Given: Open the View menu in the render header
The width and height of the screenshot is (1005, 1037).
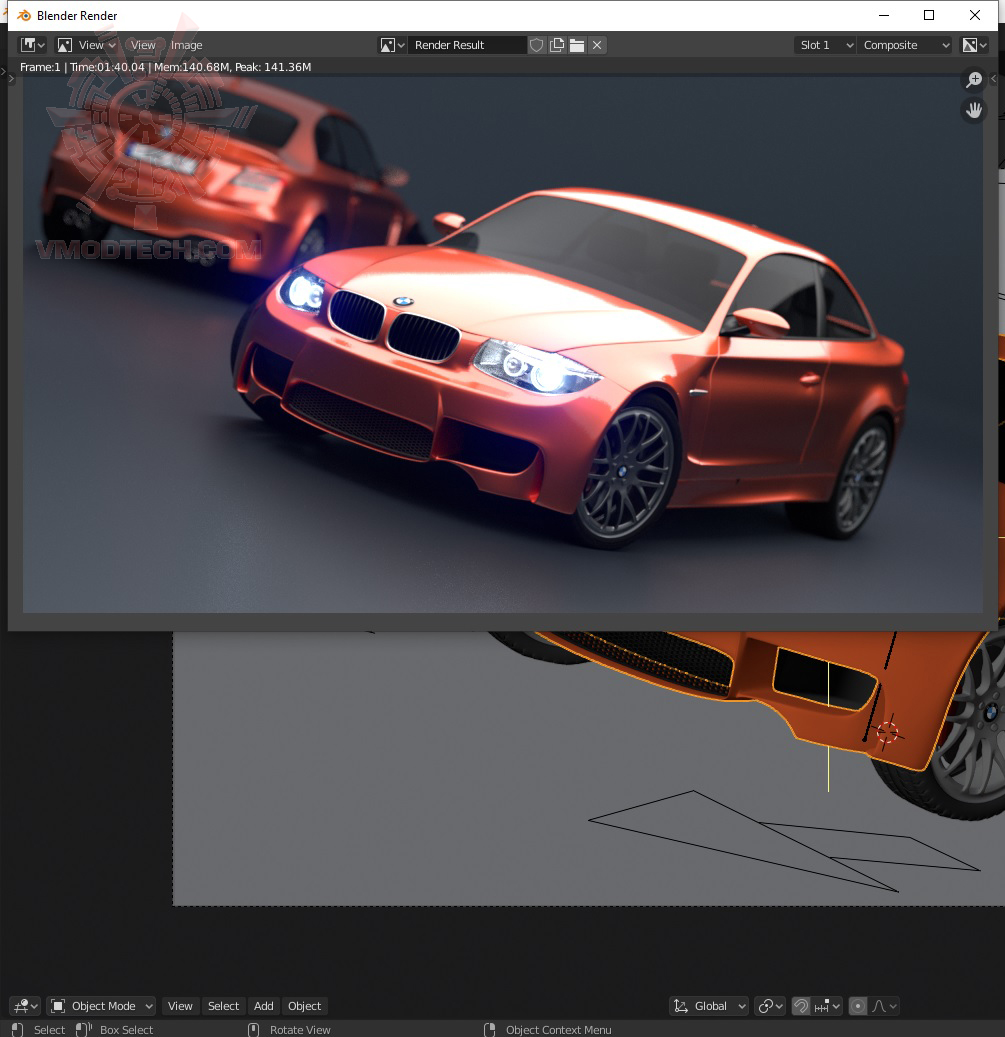Looking at the screenshot, I should [x=143, y=45].
